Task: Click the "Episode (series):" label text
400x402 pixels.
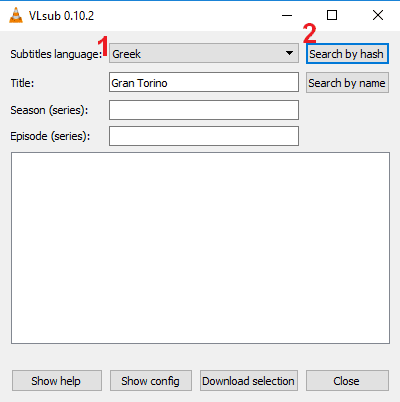Action: coord(50,136)
